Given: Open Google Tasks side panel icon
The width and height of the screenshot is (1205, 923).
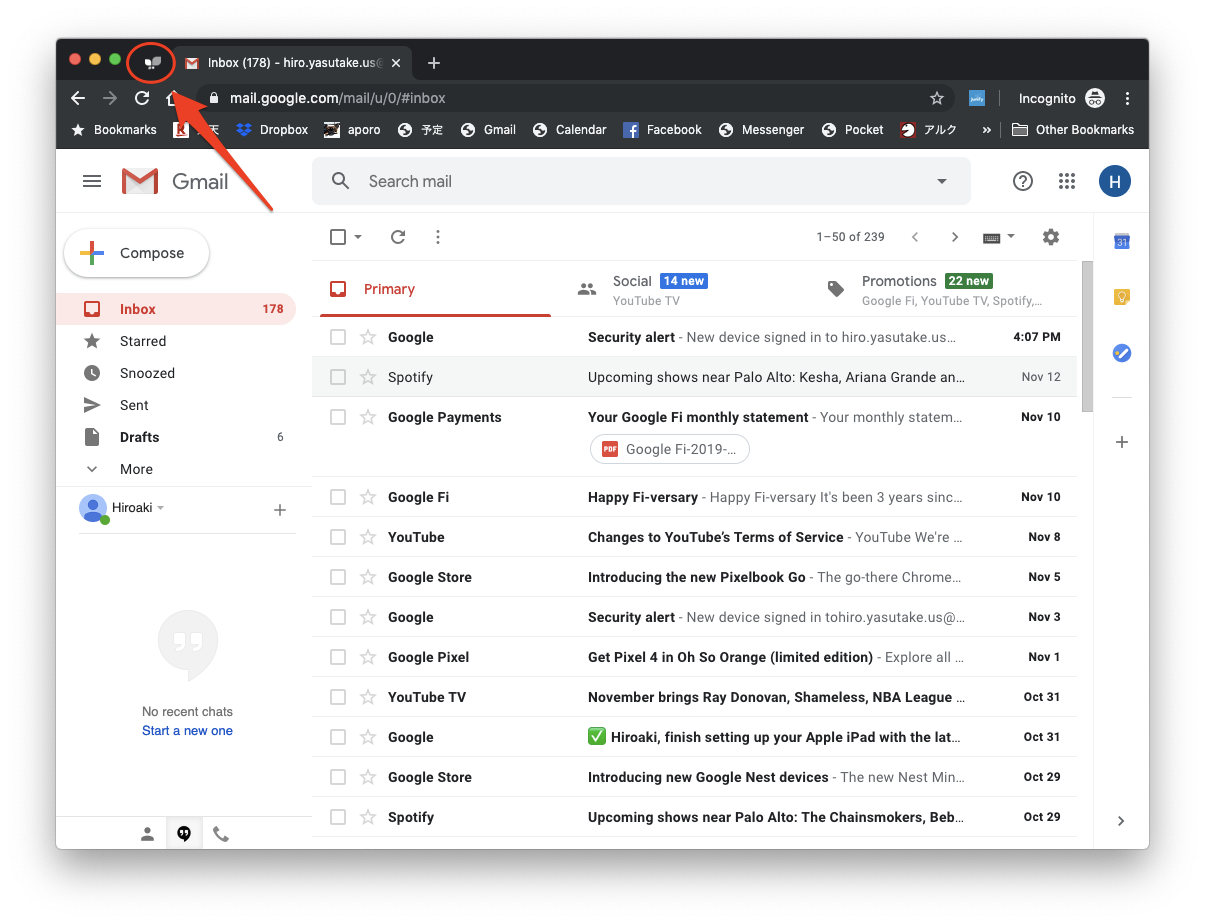Looking at the screenshot, I should pos(1122,353).
